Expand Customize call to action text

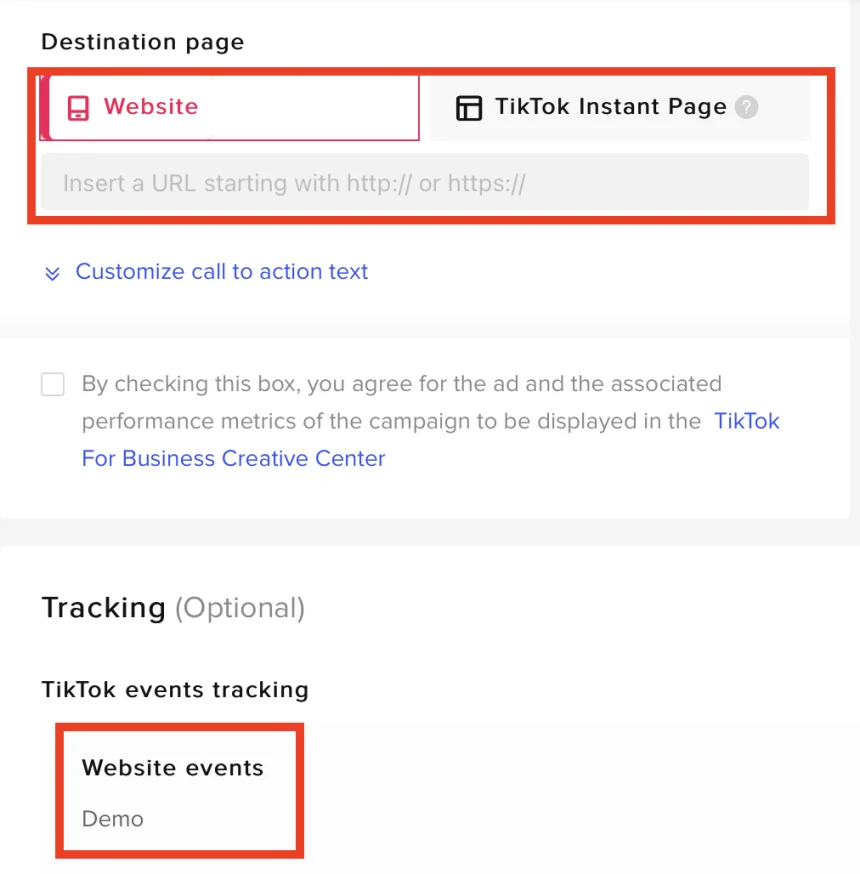[x=221, y=272]
